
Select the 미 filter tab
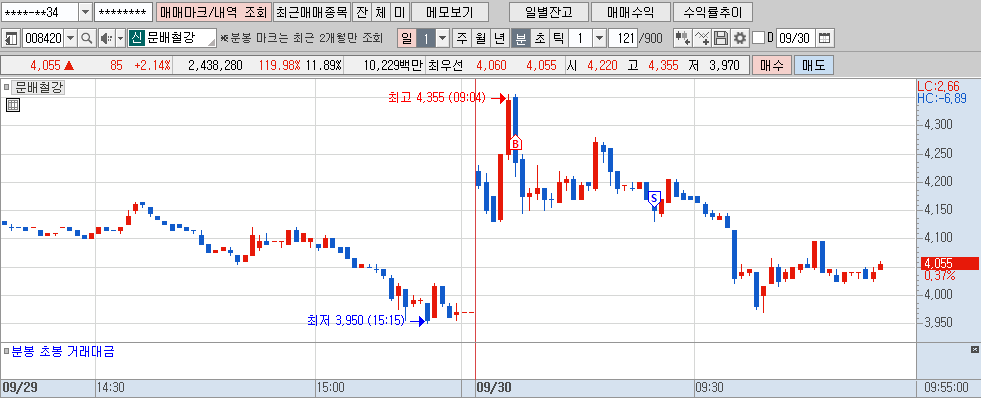[399, 12]
